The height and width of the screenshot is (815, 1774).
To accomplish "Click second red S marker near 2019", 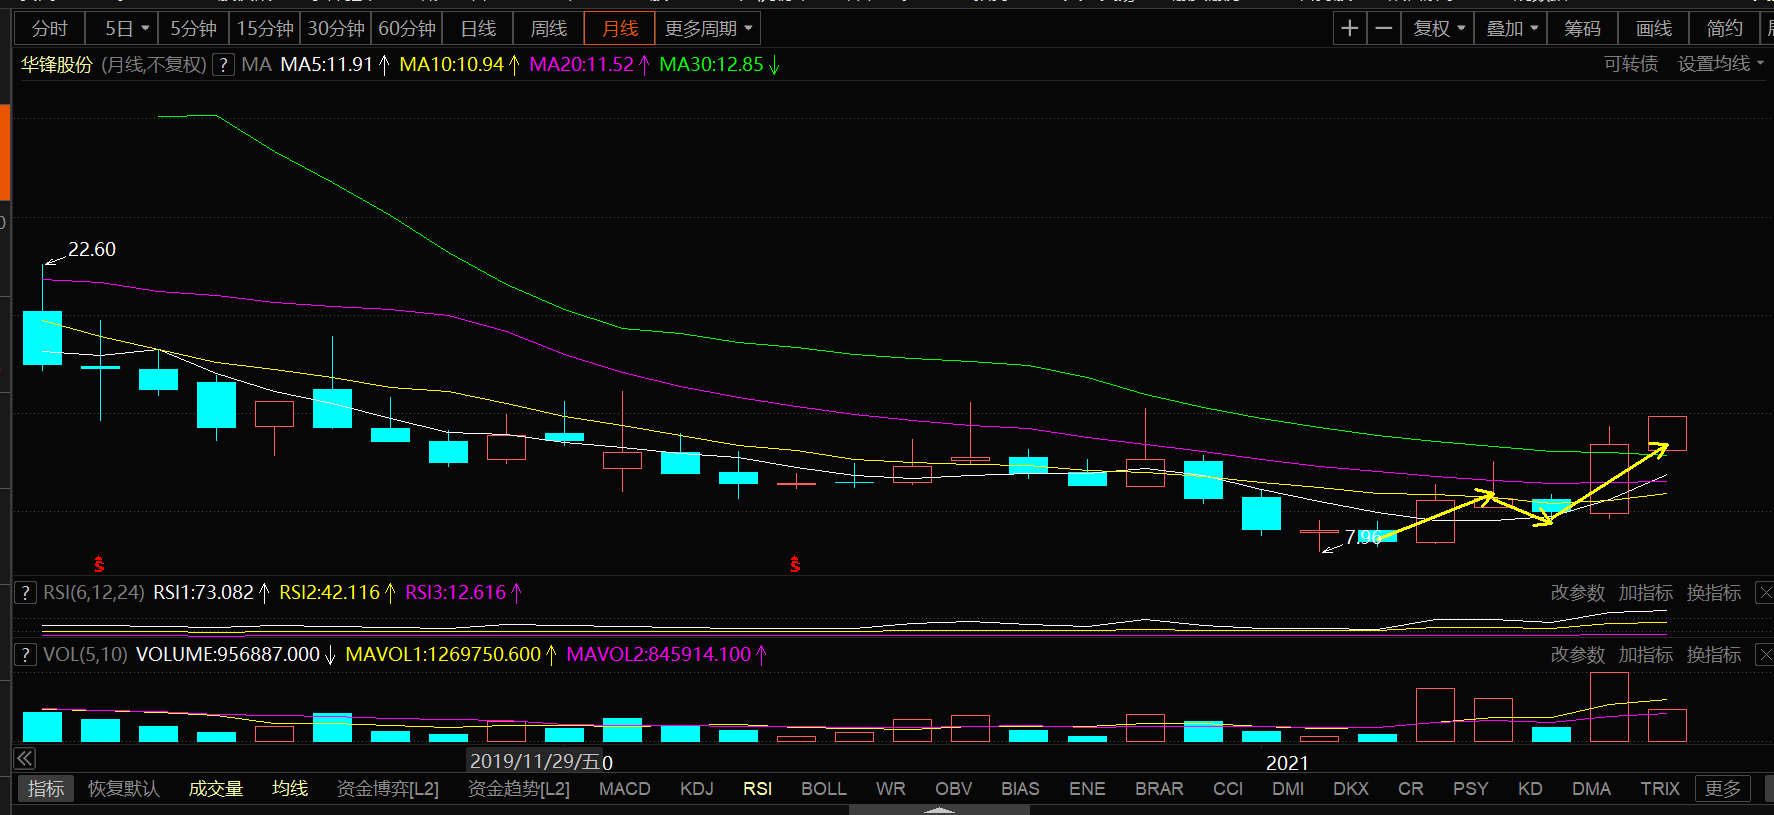I will point(795,565).
